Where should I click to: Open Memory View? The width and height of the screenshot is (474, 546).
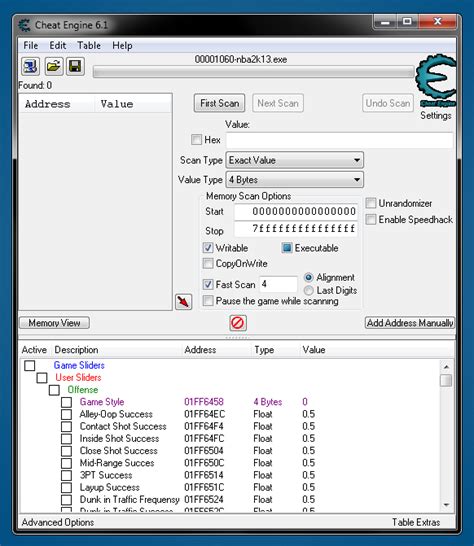tap(54, 323)
